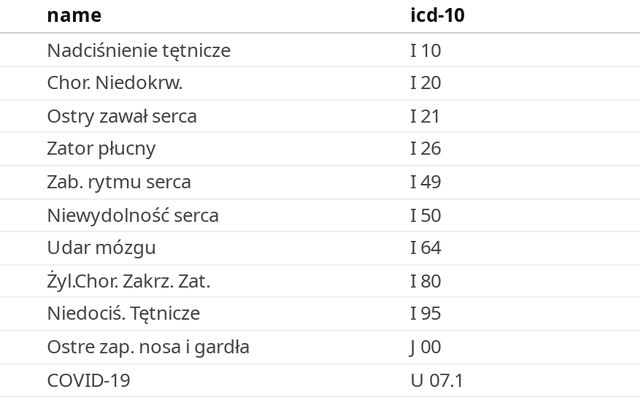640x400 pixels.
Task: Click the Udar mózgu entry
Action: 102,248
